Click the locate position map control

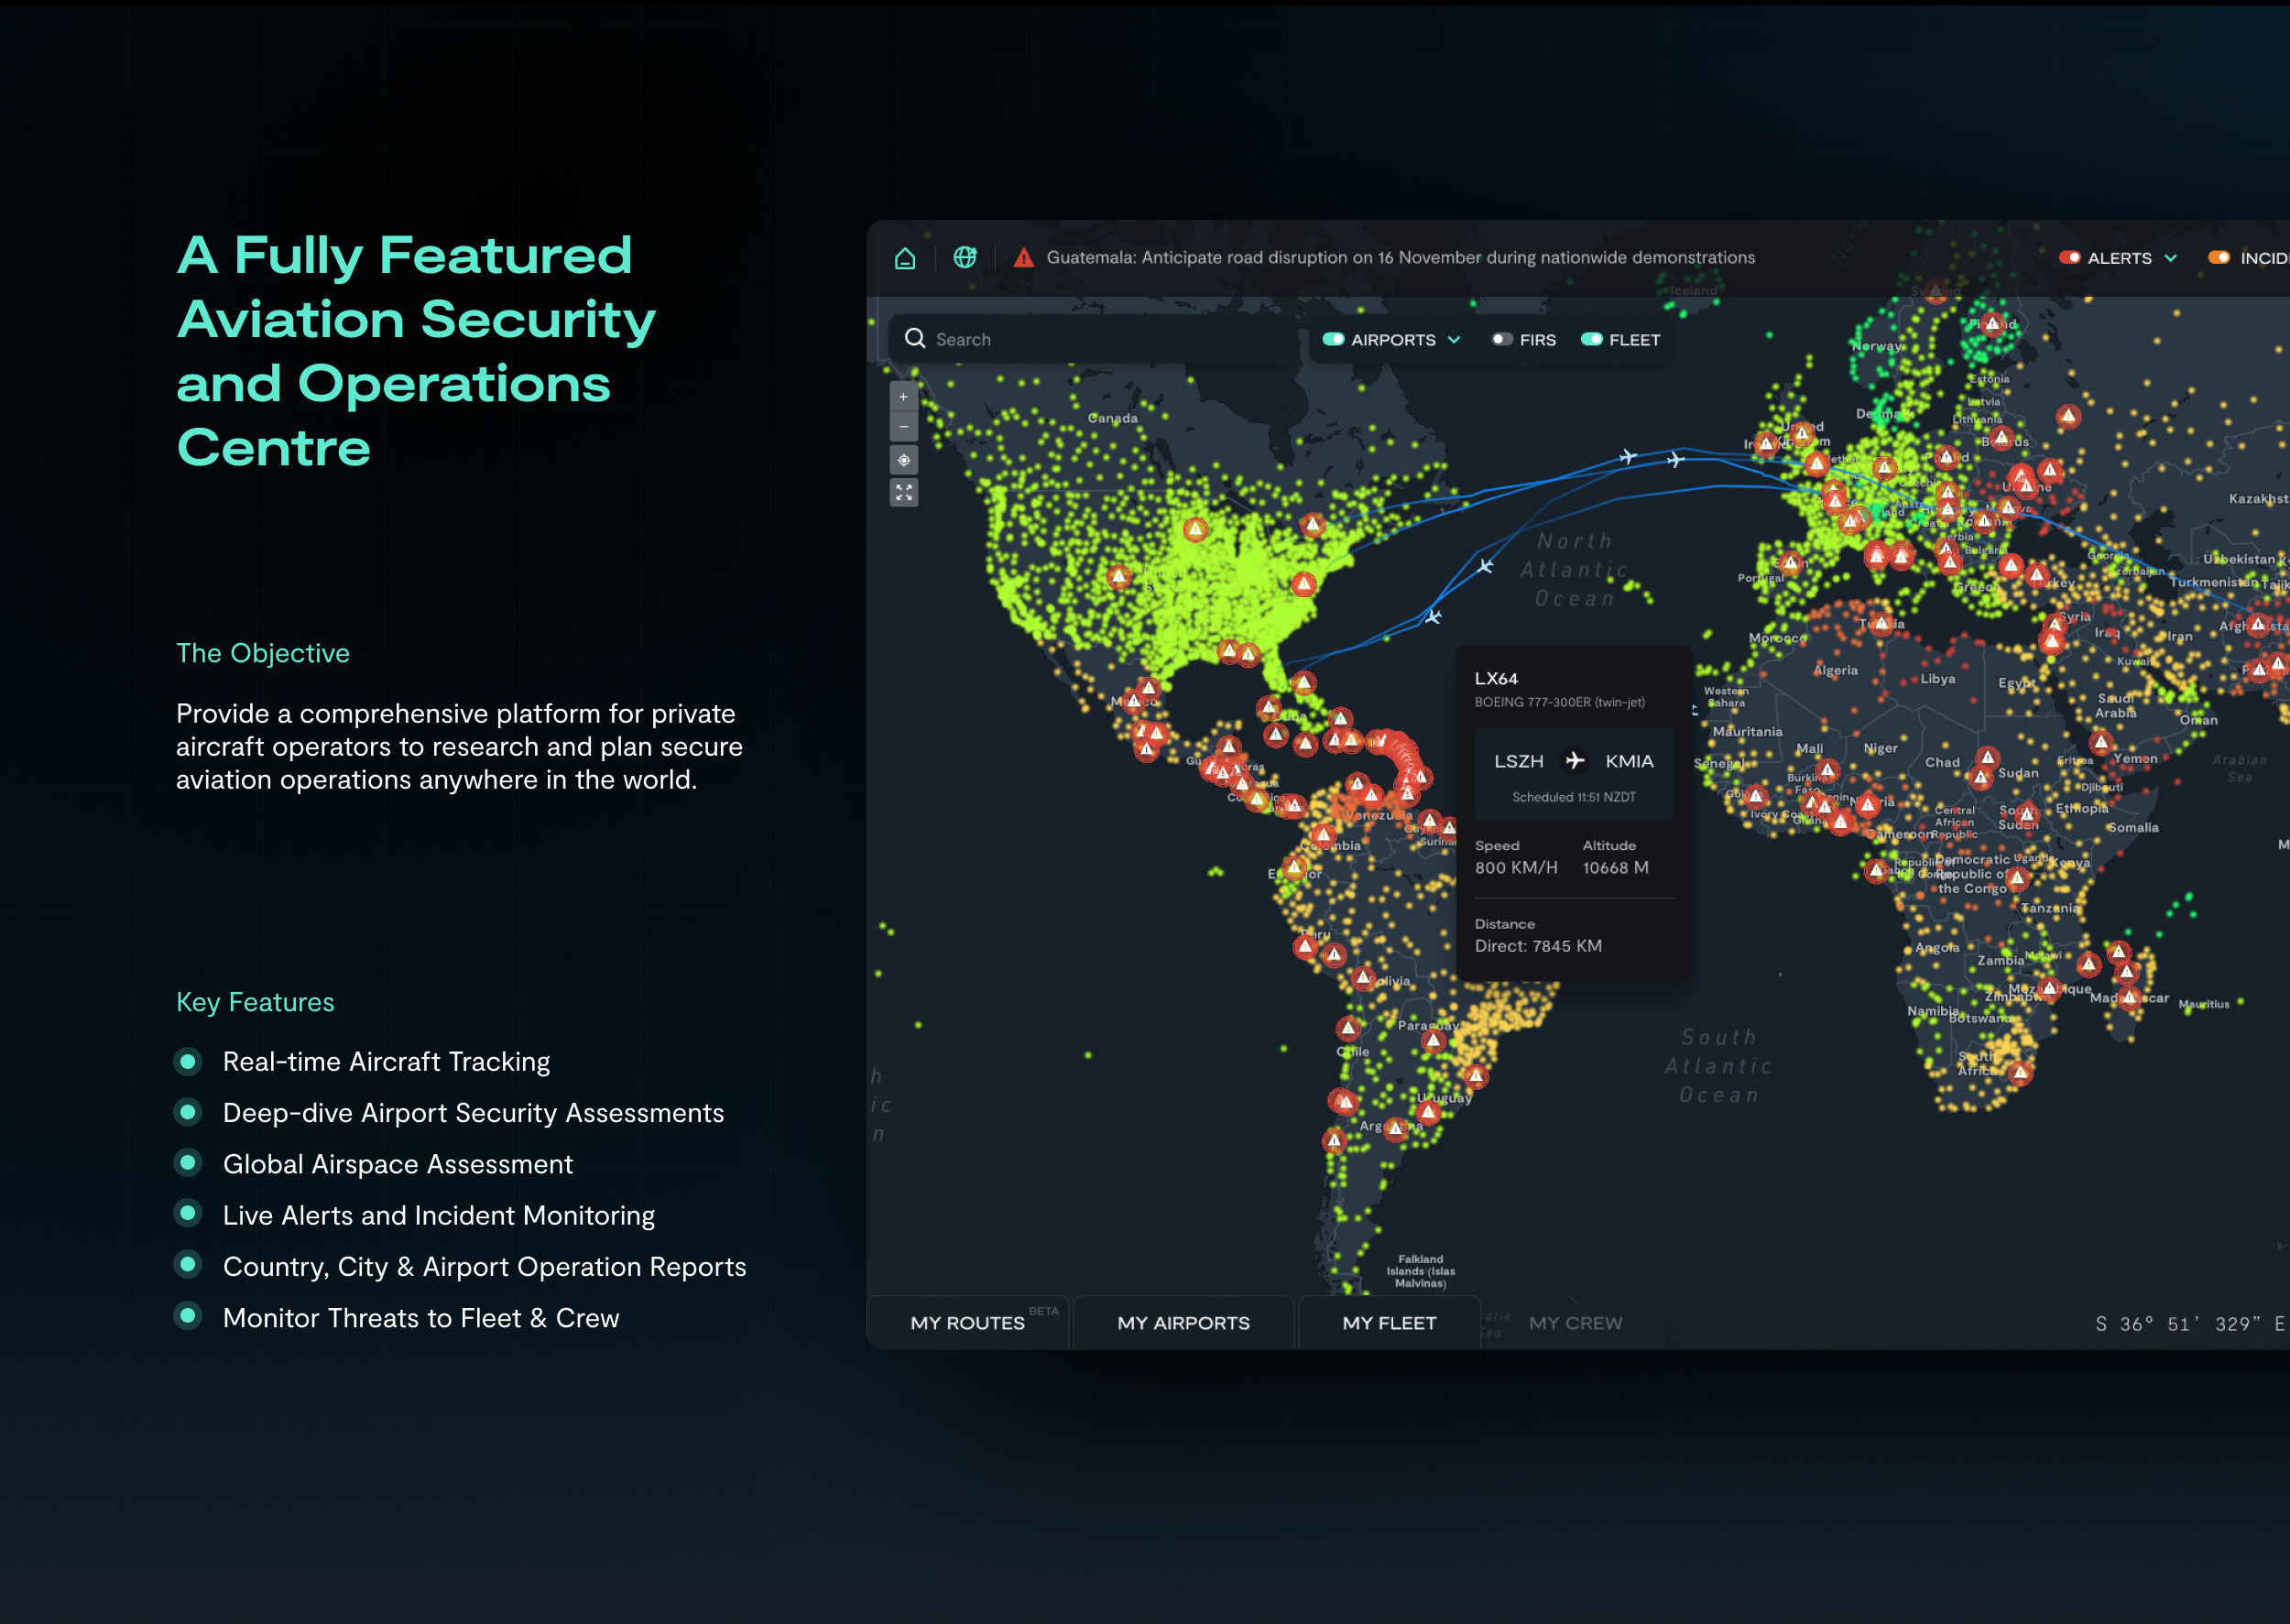pyautogui.click(x=903, y=460)
